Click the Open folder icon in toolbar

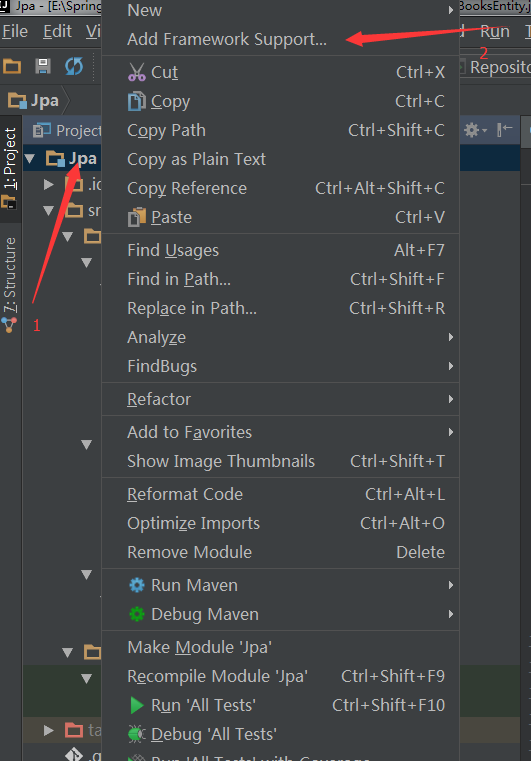[x=12, y=66]
